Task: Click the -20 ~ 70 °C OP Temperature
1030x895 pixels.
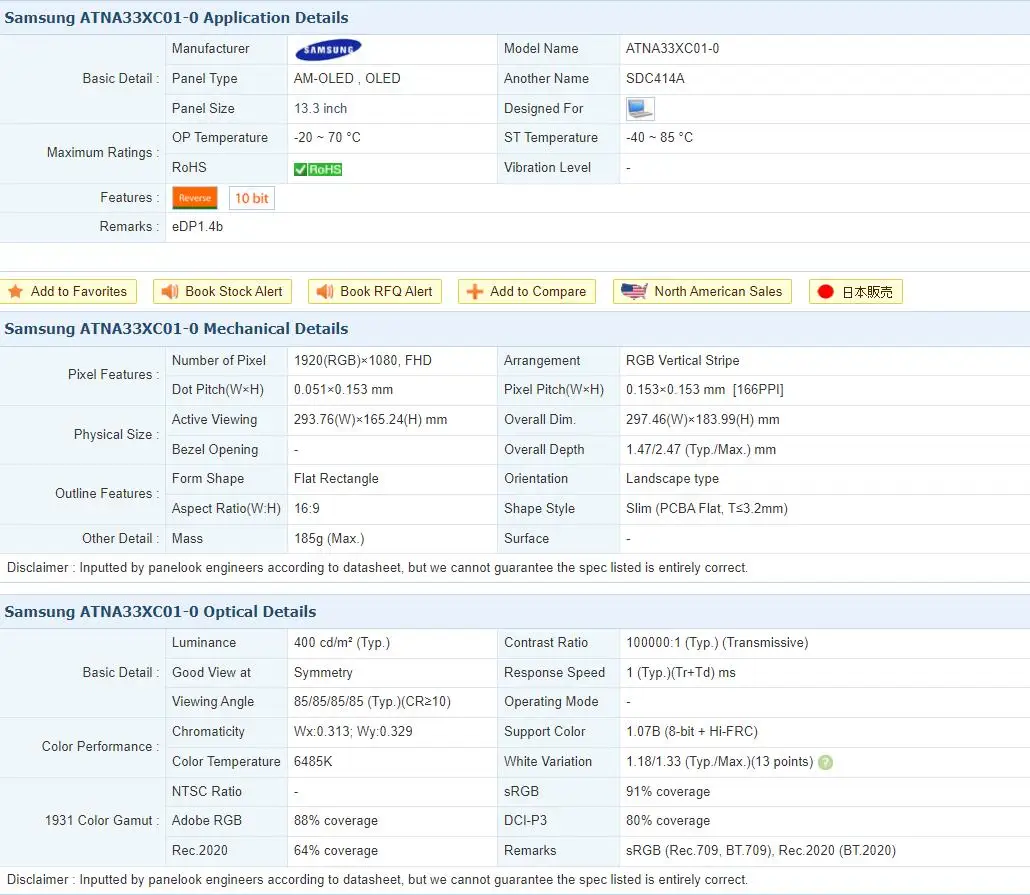Action: [326, 137]
